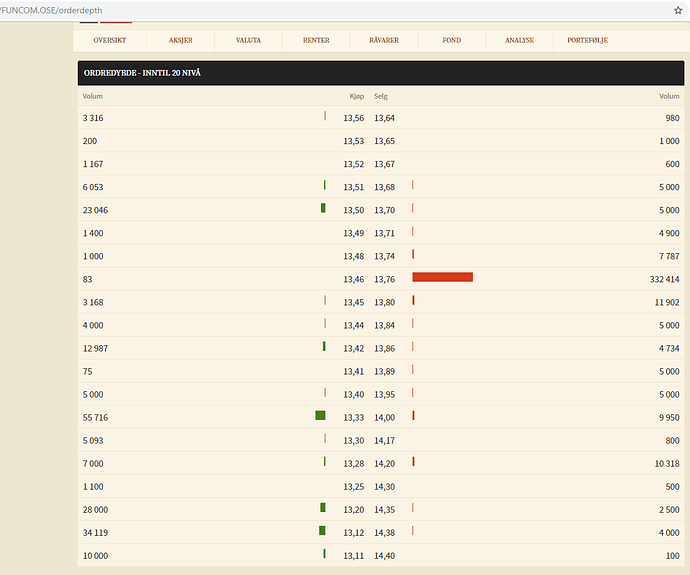Click the green bar beside 13,33
This screenshot has height=575, width=690.
click(x=320, y=415)
